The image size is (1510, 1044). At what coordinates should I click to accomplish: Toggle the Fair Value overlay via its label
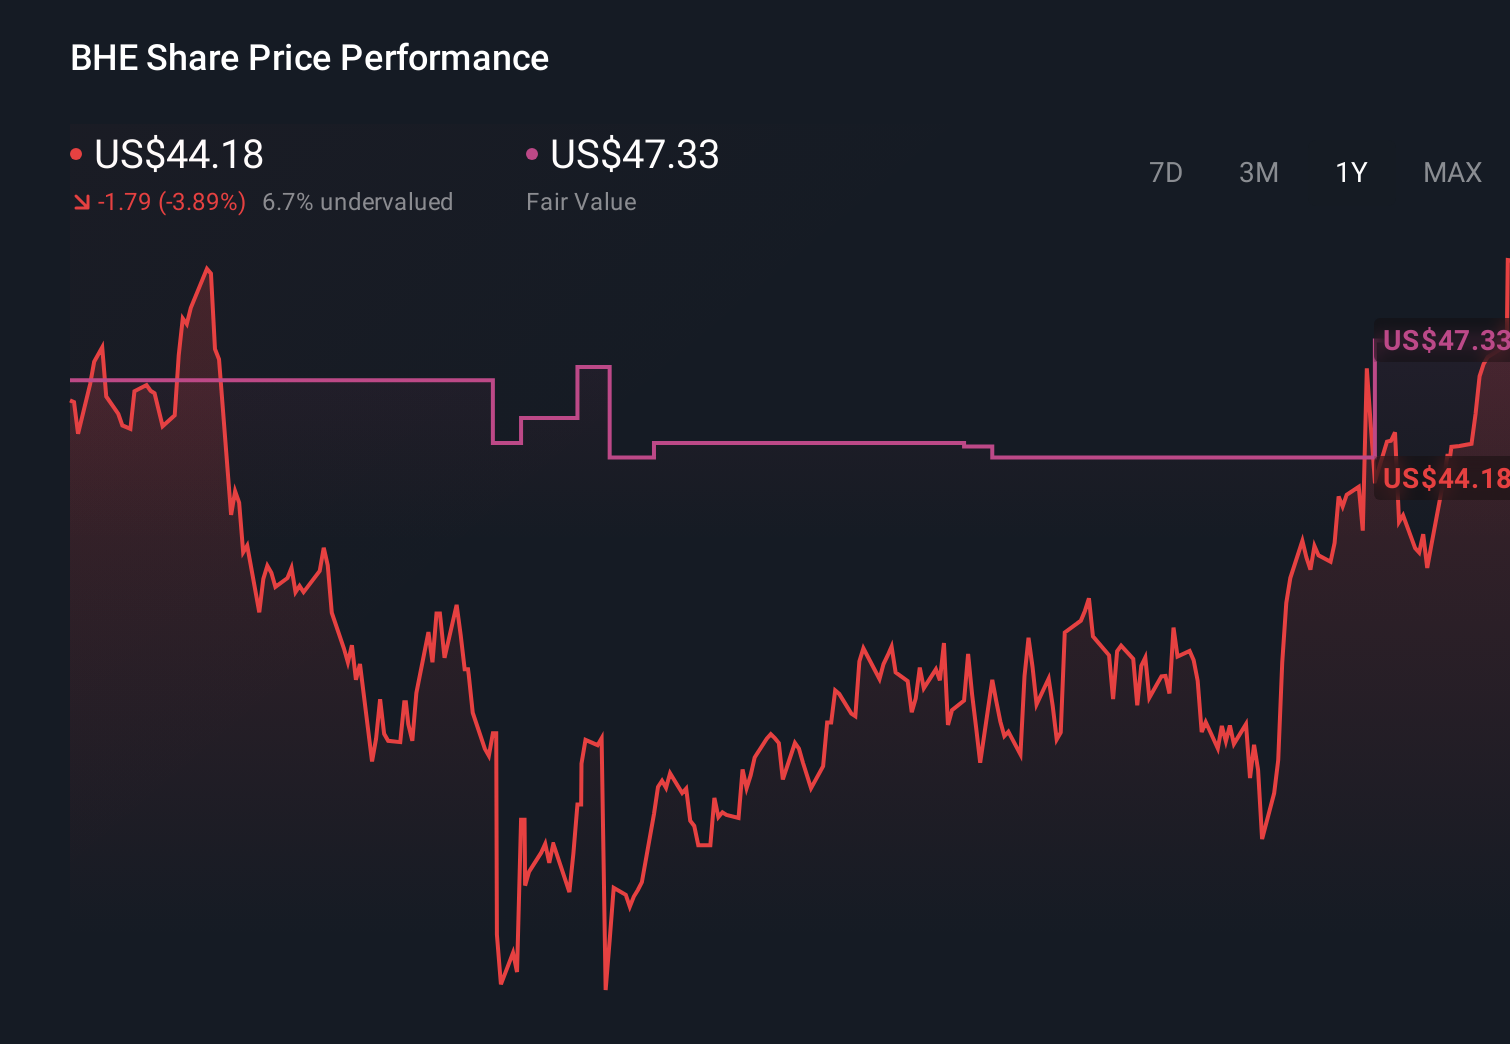pos(580,201)
